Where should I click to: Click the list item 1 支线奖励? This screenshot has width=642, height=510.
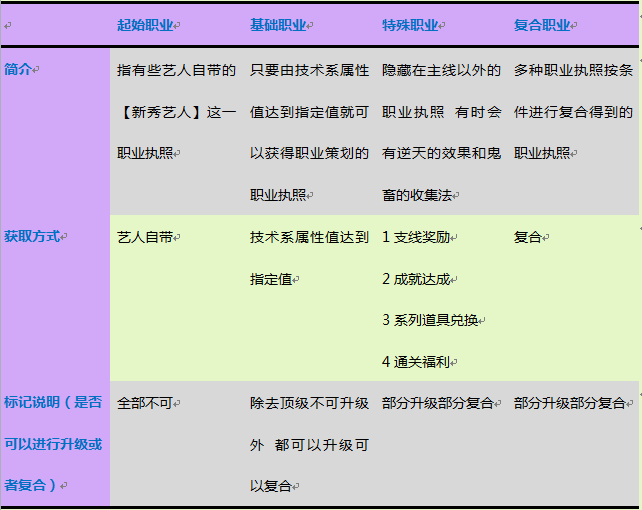click(x=416, y=237)
